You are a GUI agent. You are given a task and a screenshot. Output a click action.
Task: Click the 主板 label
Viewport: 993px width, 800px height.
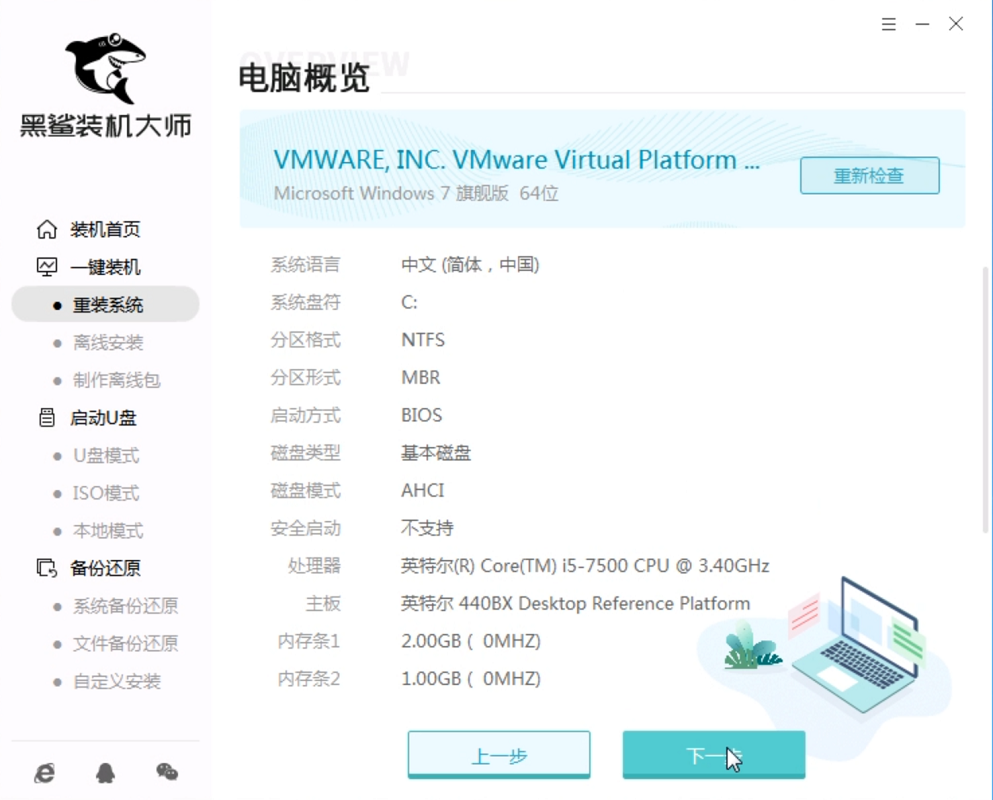pyautogui.click(x=323, y=604)
